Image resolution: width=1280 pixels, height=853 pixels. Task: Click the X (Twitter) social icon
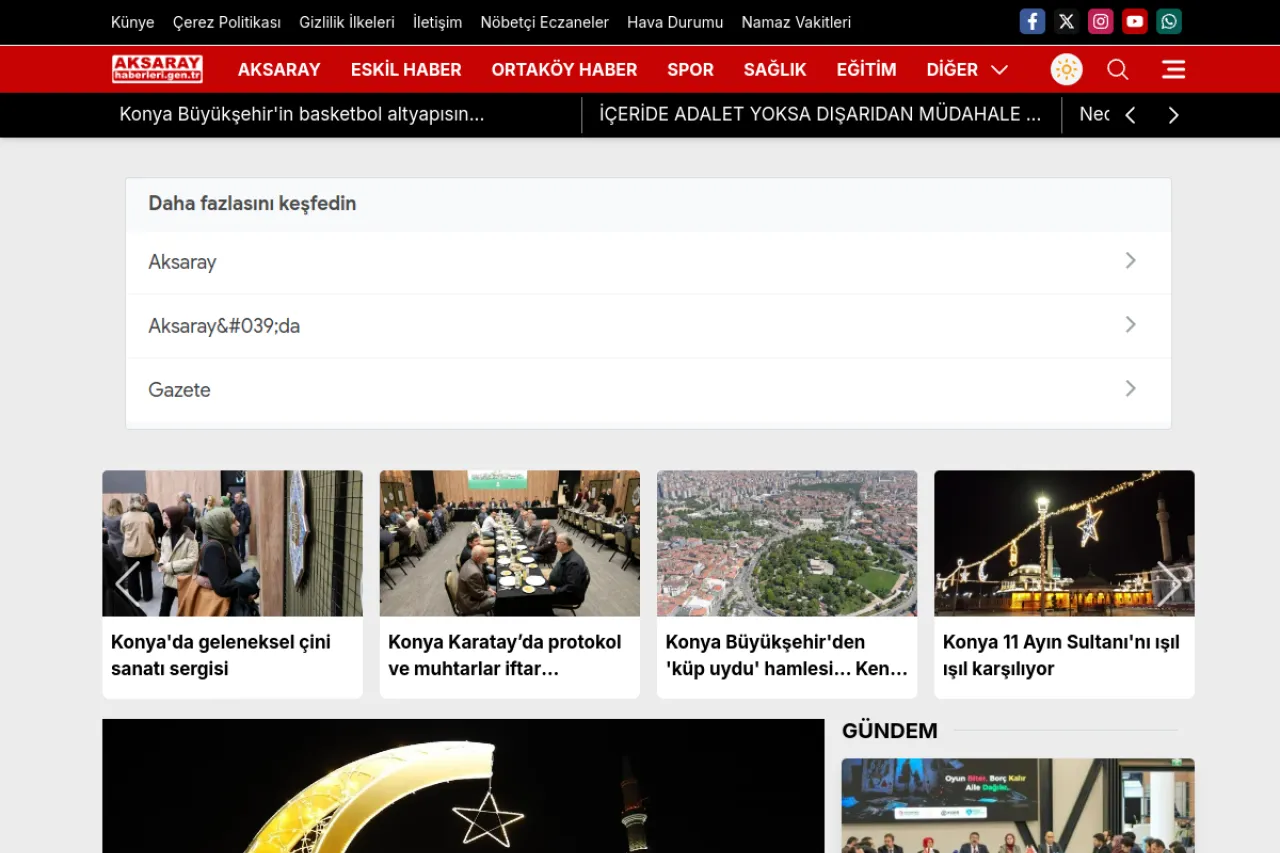(1066, 21)
